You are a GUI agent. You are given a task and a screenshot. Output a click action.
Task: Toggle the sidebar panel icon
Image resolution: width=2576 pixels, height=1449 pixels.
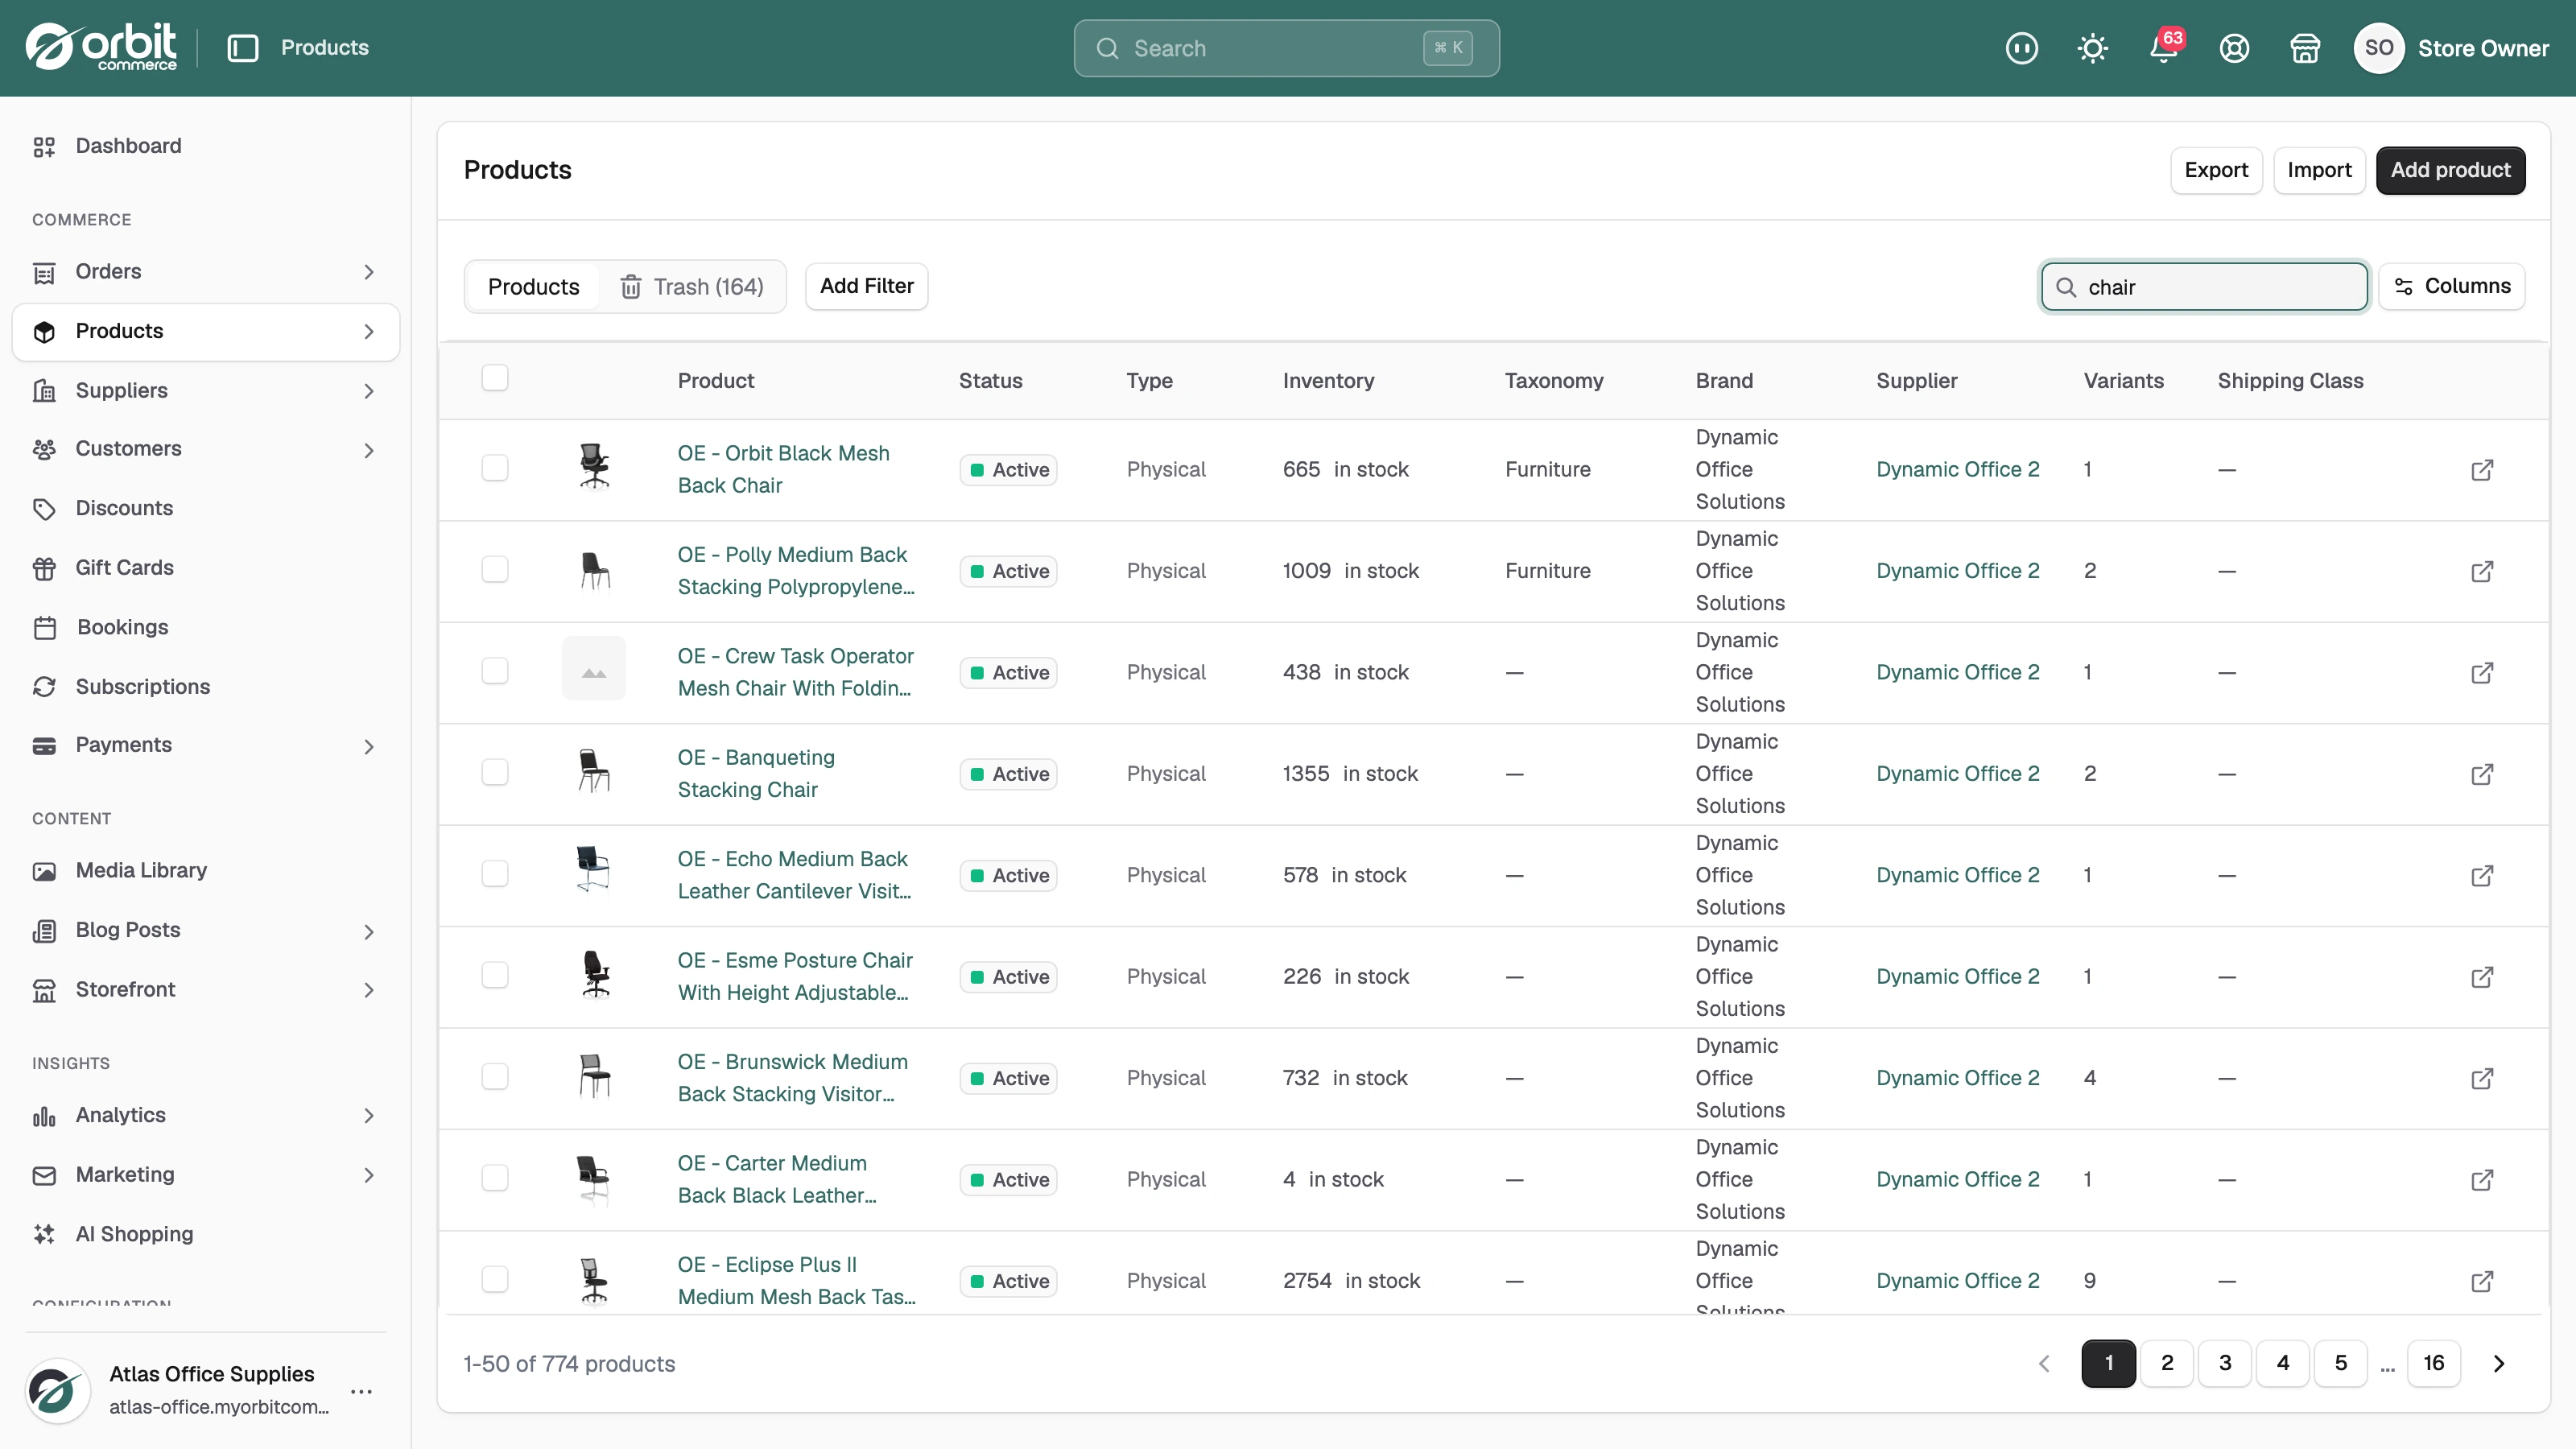pos(243,48)
